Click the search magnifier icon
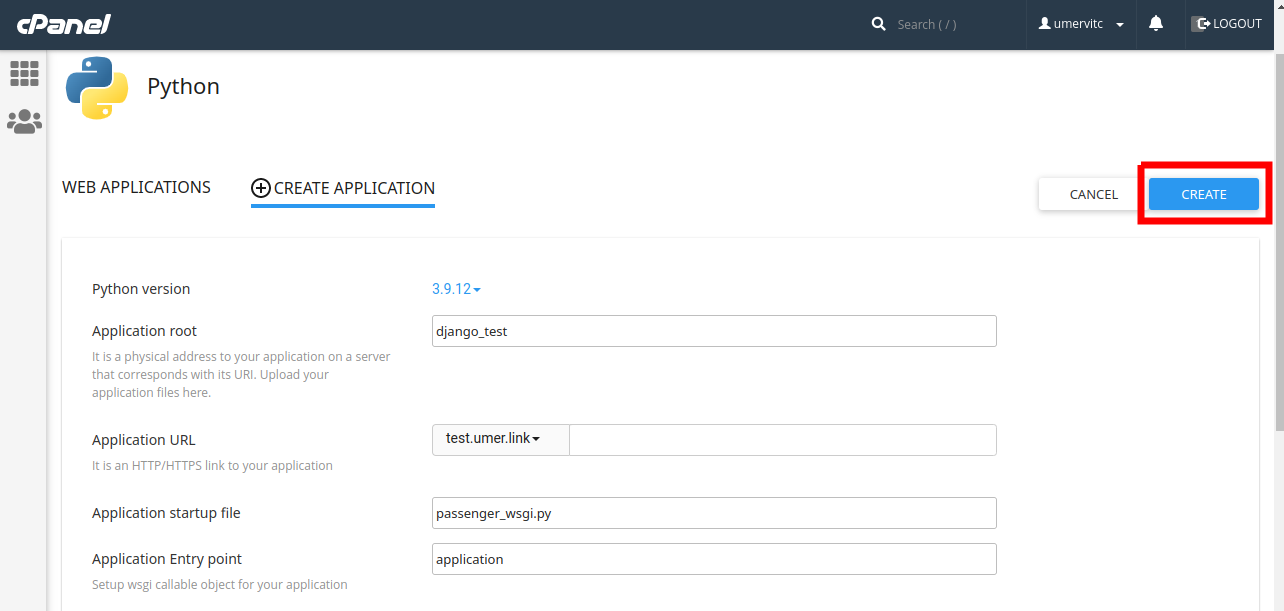1284x611 pixels. [x=879, y=24]
